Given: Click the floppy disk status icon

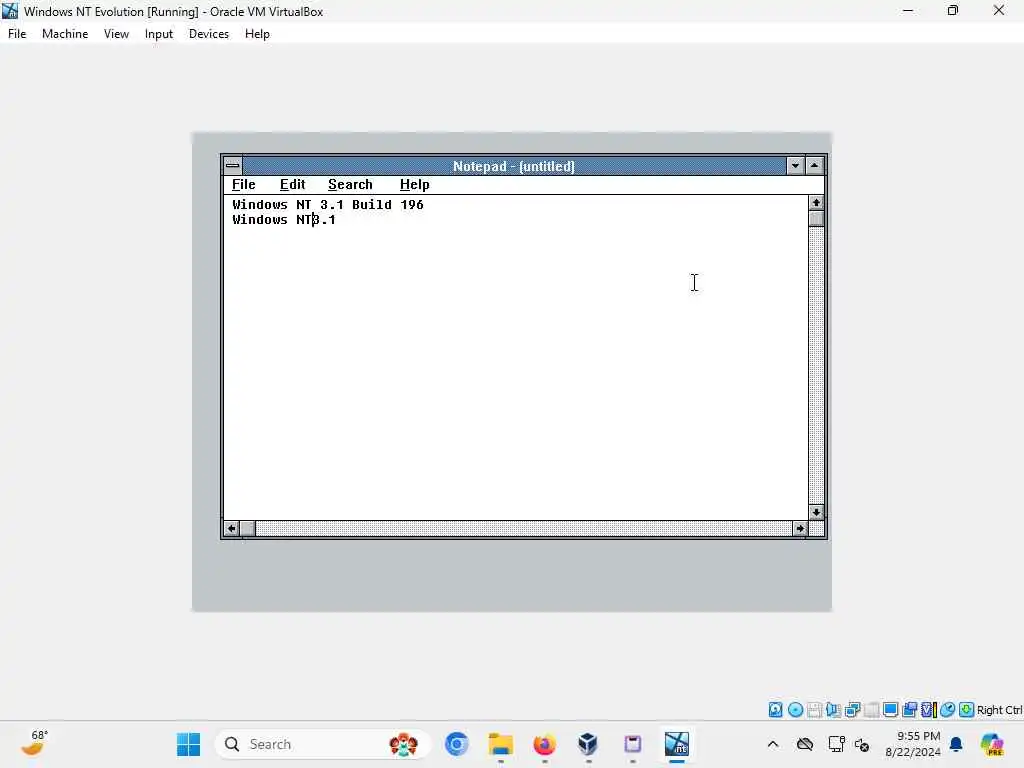Looking at the screenshot, I should tap(814, 710).
